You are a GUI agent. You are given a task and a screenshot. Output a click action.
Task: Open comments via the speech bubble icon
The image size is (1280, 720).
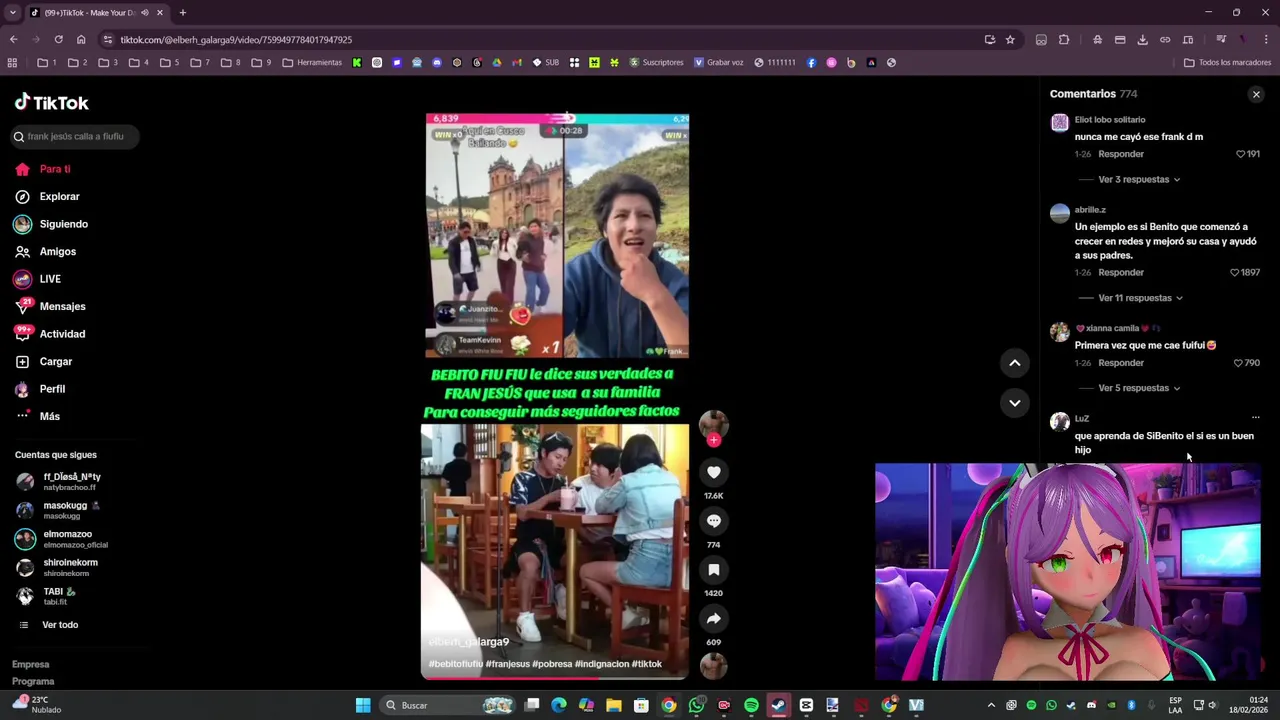pos(713,521)
